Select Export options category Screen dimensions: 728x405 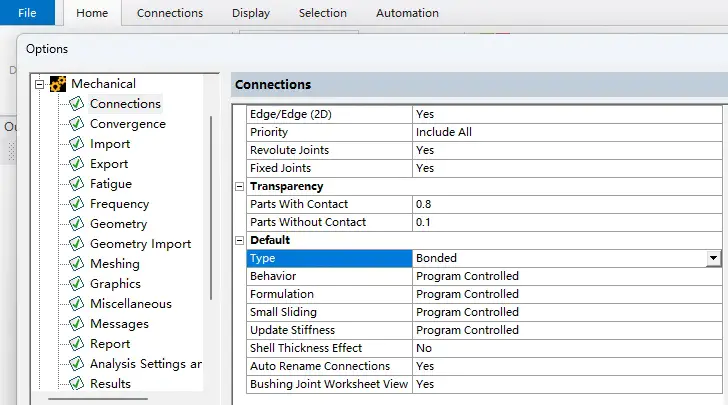click(x=109, y=164)
